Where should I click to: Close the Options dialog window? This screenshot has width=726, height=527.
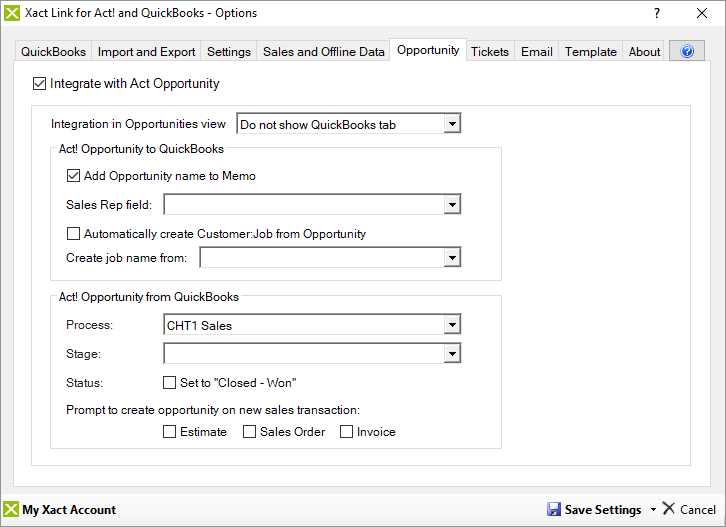(702, 13)
